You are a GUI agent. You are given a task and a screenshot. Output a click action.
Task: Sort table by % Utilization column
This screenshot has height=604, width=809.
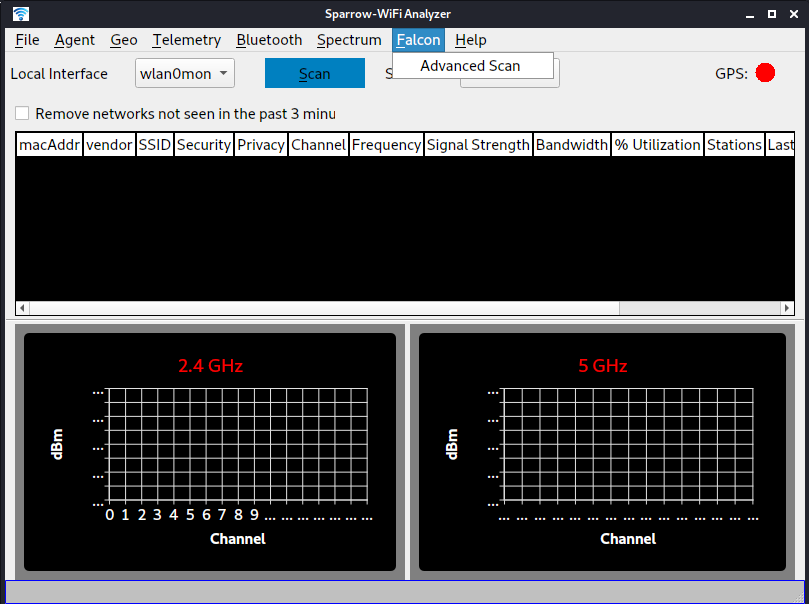[x=657, y=145]
